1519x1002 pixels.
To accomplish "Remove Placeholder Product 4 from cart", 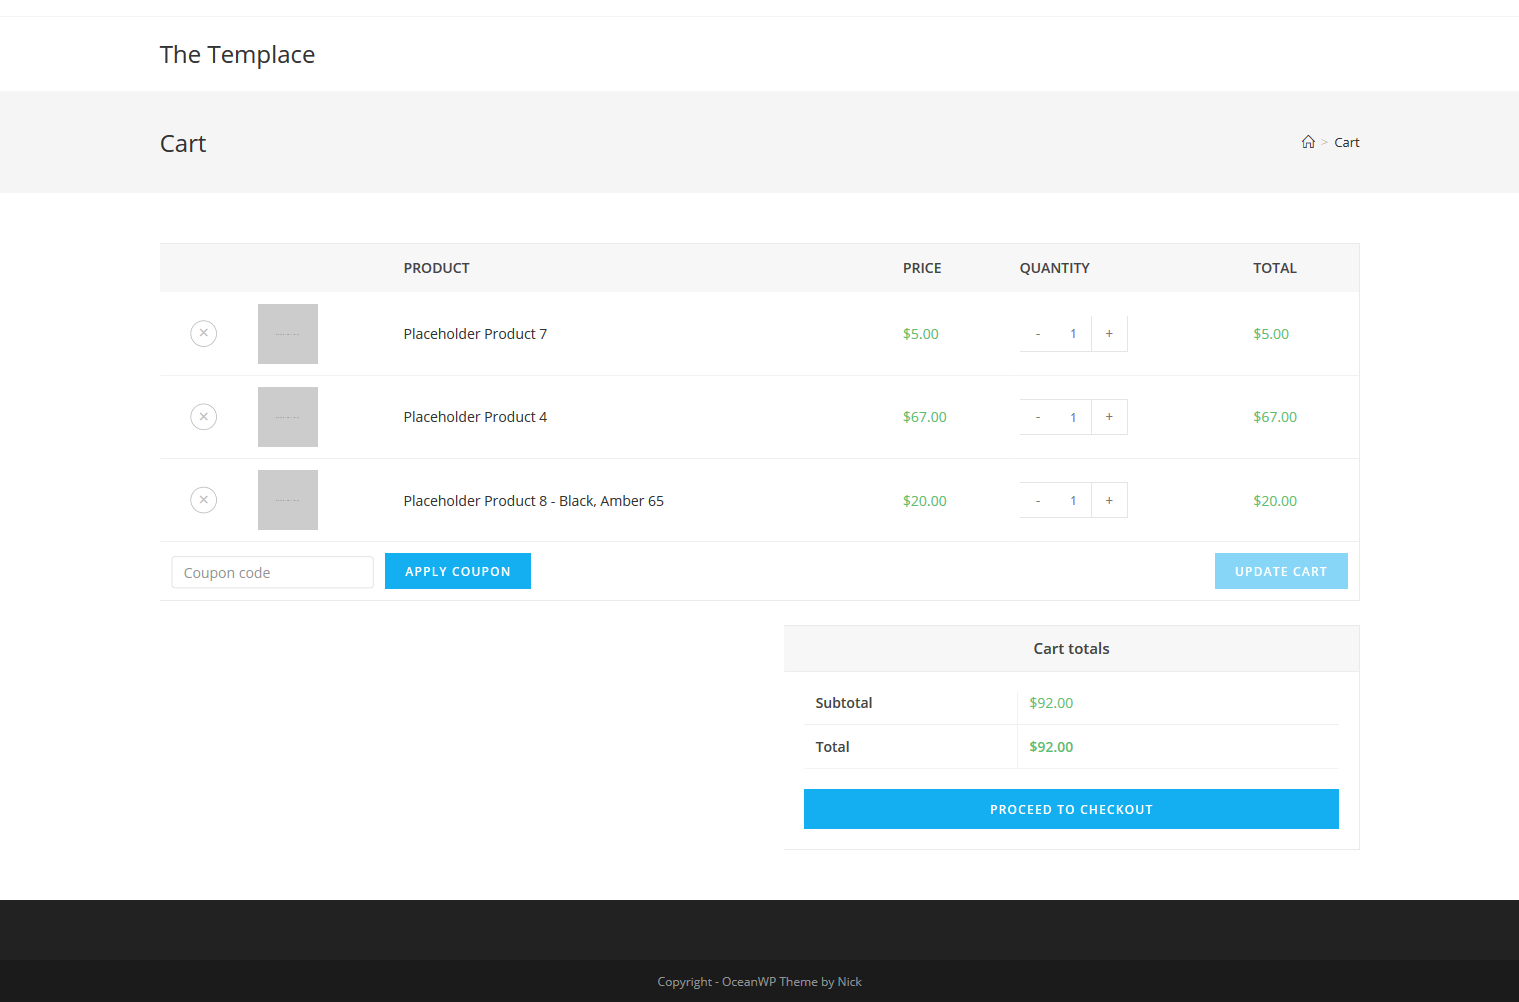I will tap(203, 416).
